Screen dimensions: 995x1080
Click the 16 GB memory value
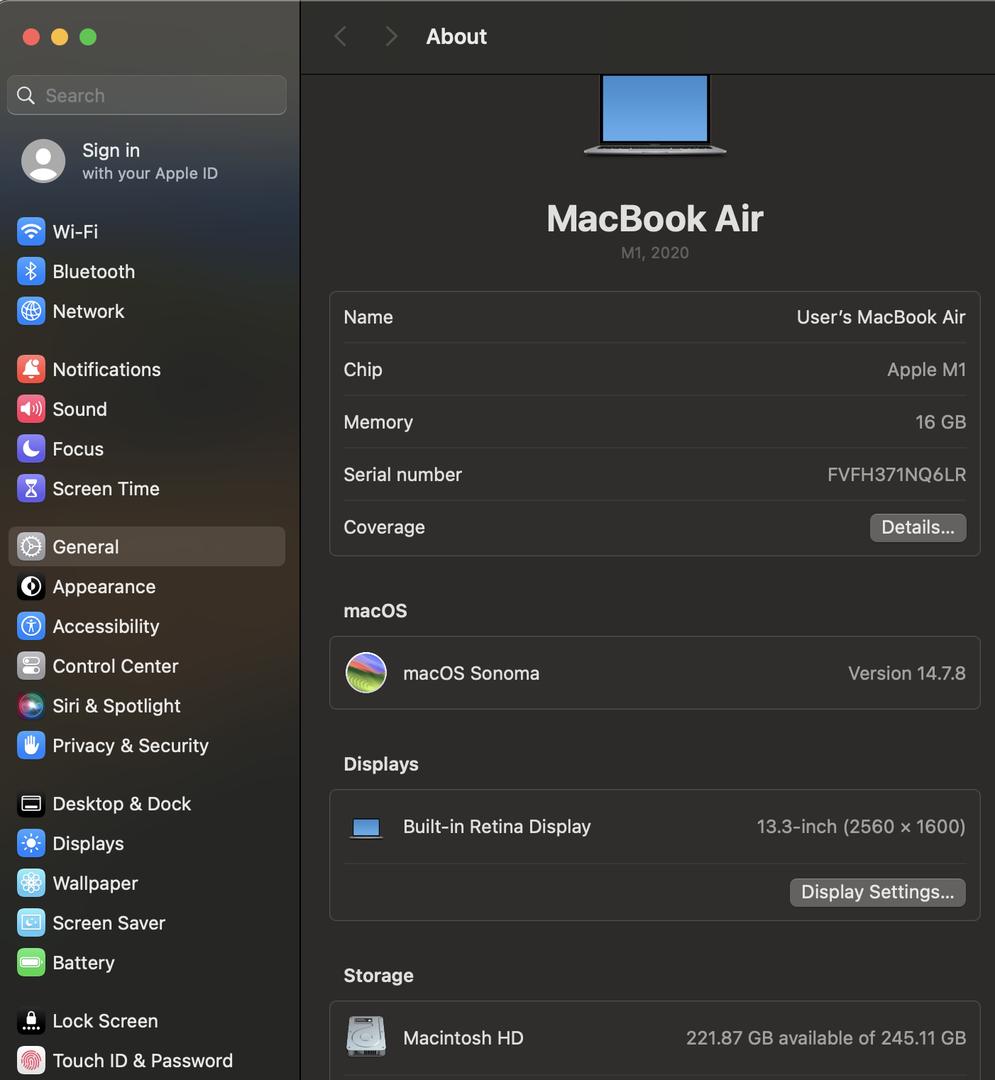(x=941, y=422)
